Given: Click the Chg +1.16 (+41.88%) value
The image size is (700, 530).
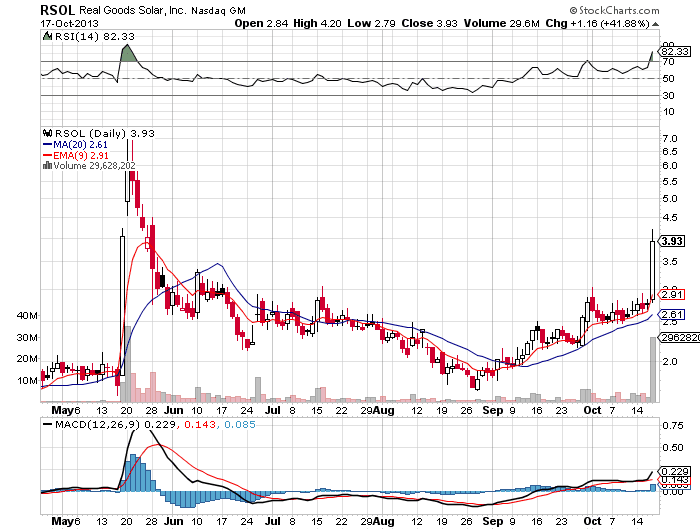Looking at the screenshot, I should (597, 24).
